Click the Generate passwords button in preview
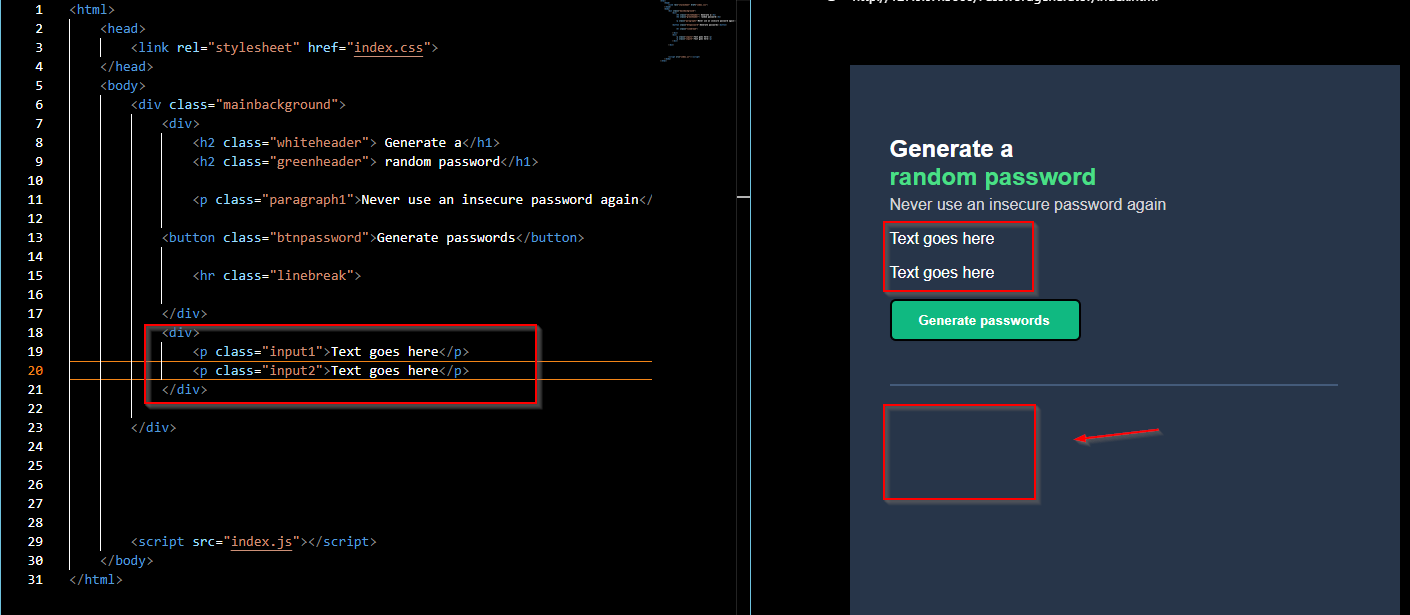1410x615 pixels. coord(985,320)
